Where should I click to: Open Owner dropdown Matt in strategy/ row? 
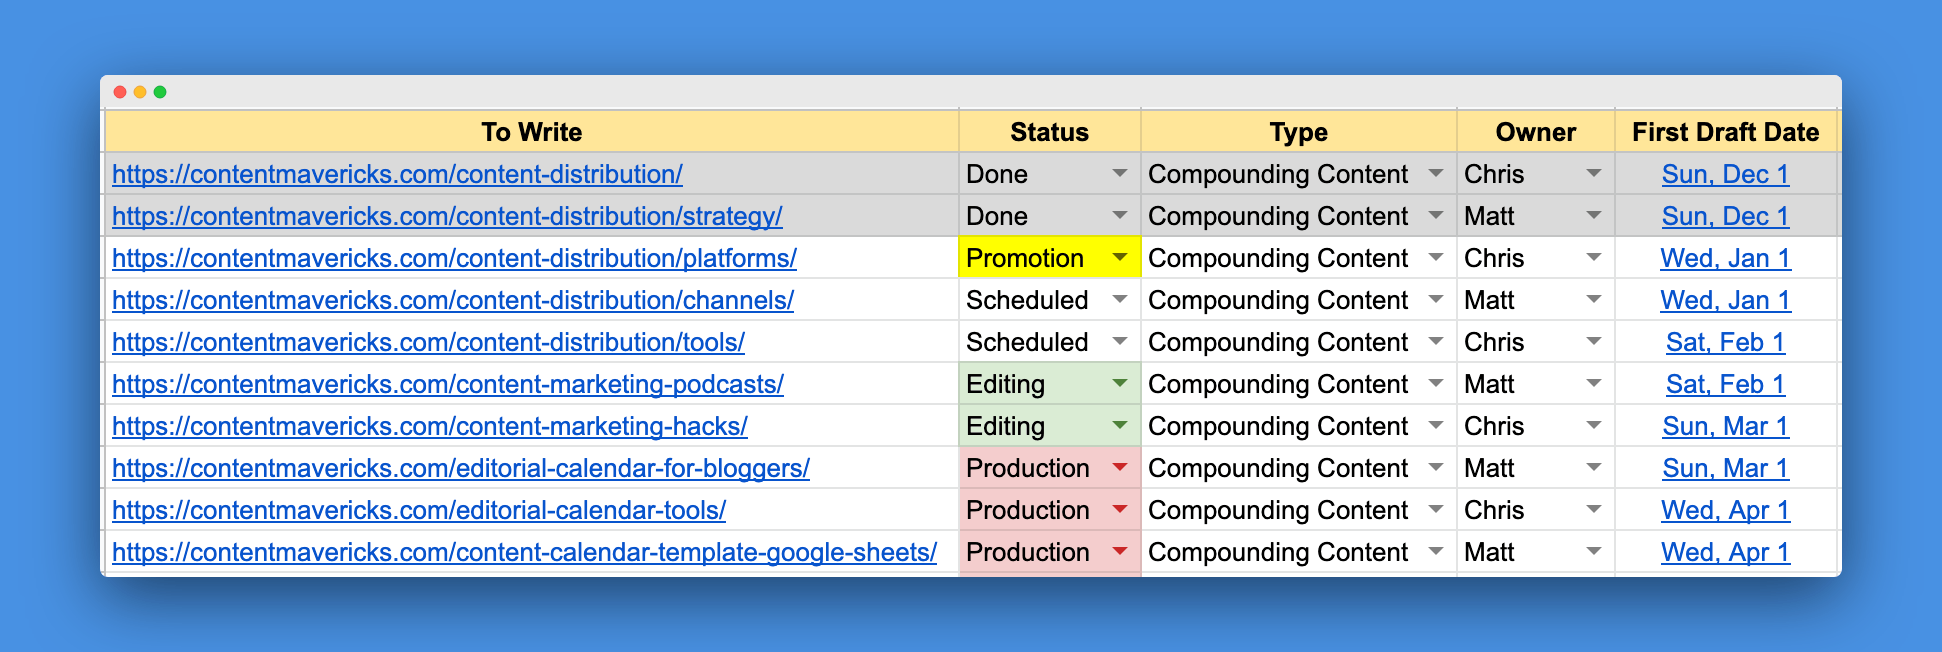coord(1594,216)
